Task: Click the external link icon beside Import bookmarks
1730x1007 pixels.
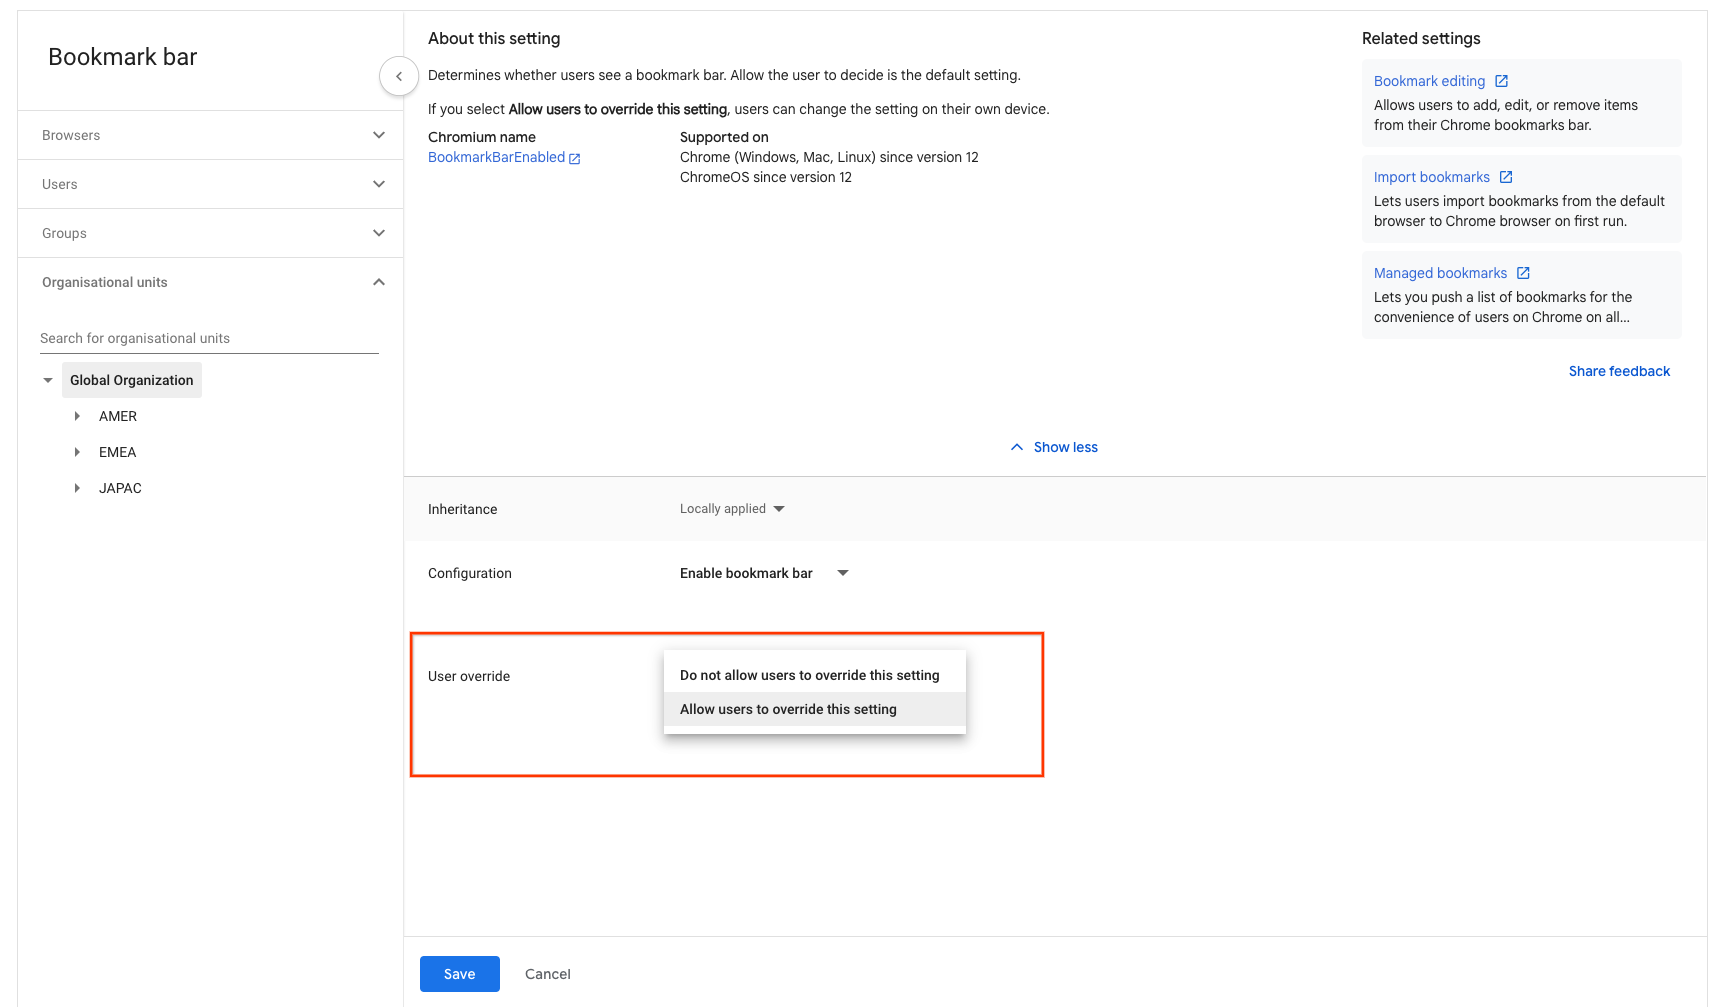Action: point(1506,177)
